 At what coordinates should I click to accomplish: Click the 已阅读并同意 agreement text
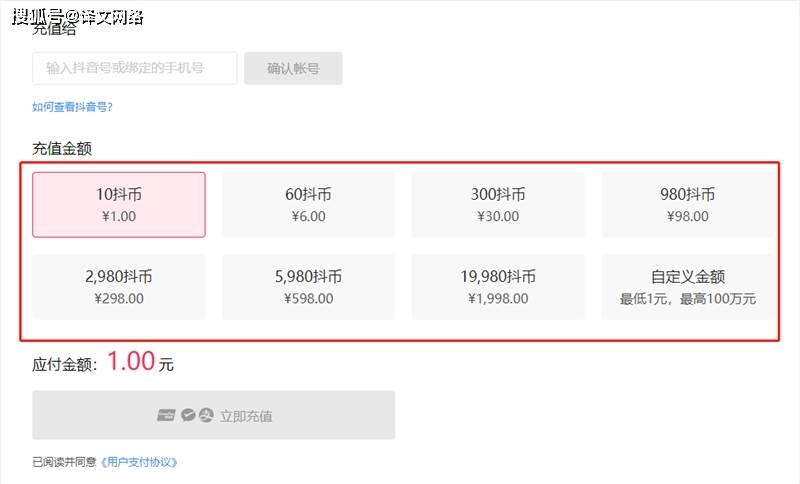64,462
